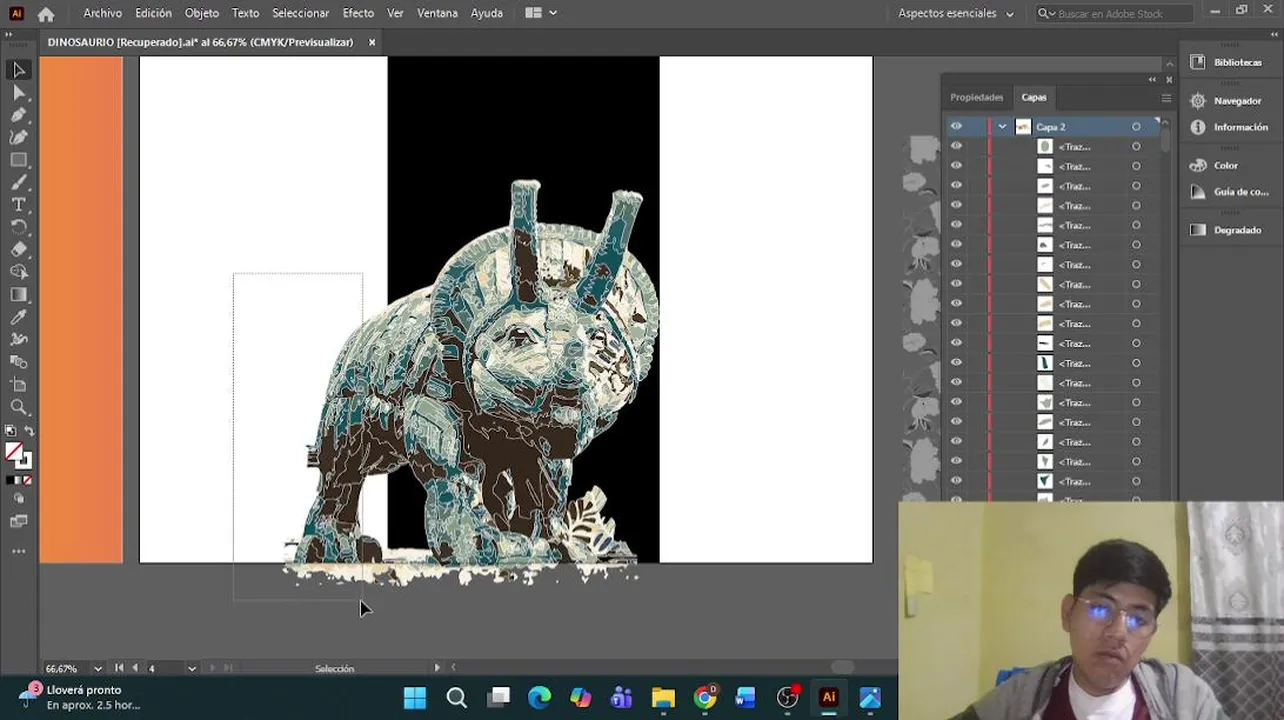Select the DINOSAURIO document tab

(x=200, y=42)
